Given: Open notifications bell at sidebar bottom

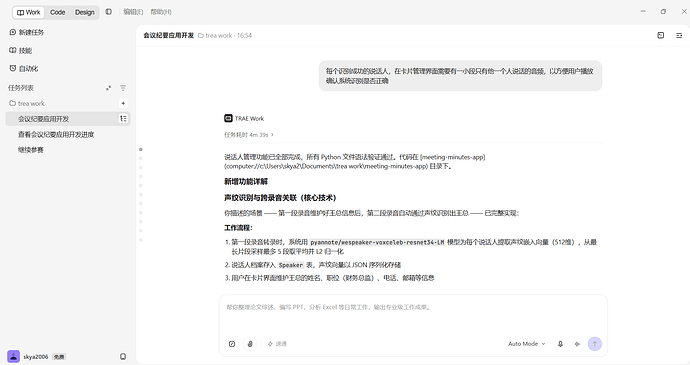Looking at the screenshot, I should coord(123,357).
